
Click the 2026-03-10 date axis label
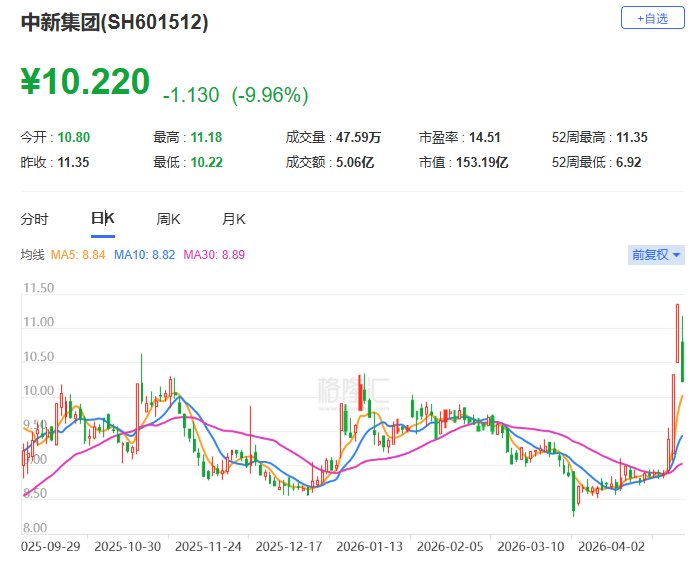531,546
